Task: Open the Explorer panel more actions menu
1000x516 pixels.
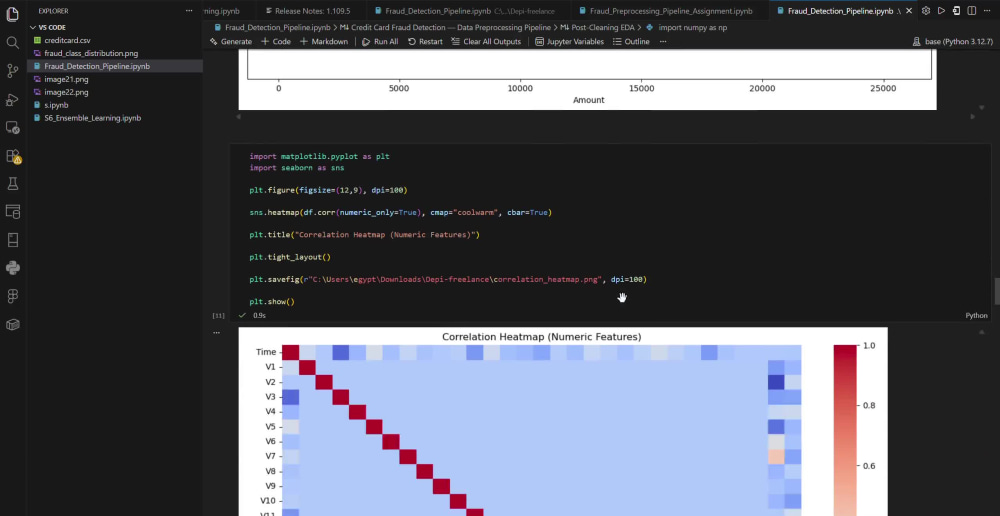Action: point(189,11)
